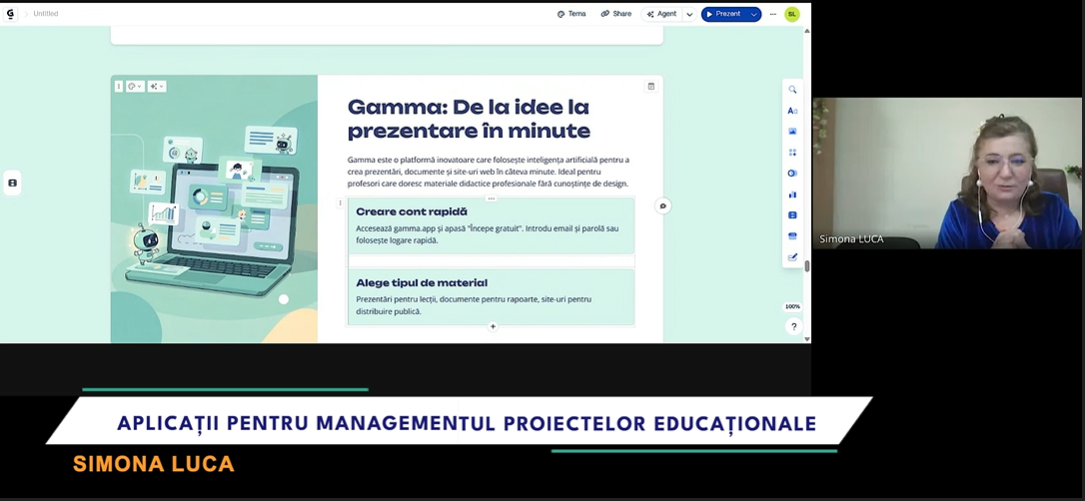1085x501 pixels.
Task: Click the vertical scrollbar thumb
Action: (x=806, y=266)
